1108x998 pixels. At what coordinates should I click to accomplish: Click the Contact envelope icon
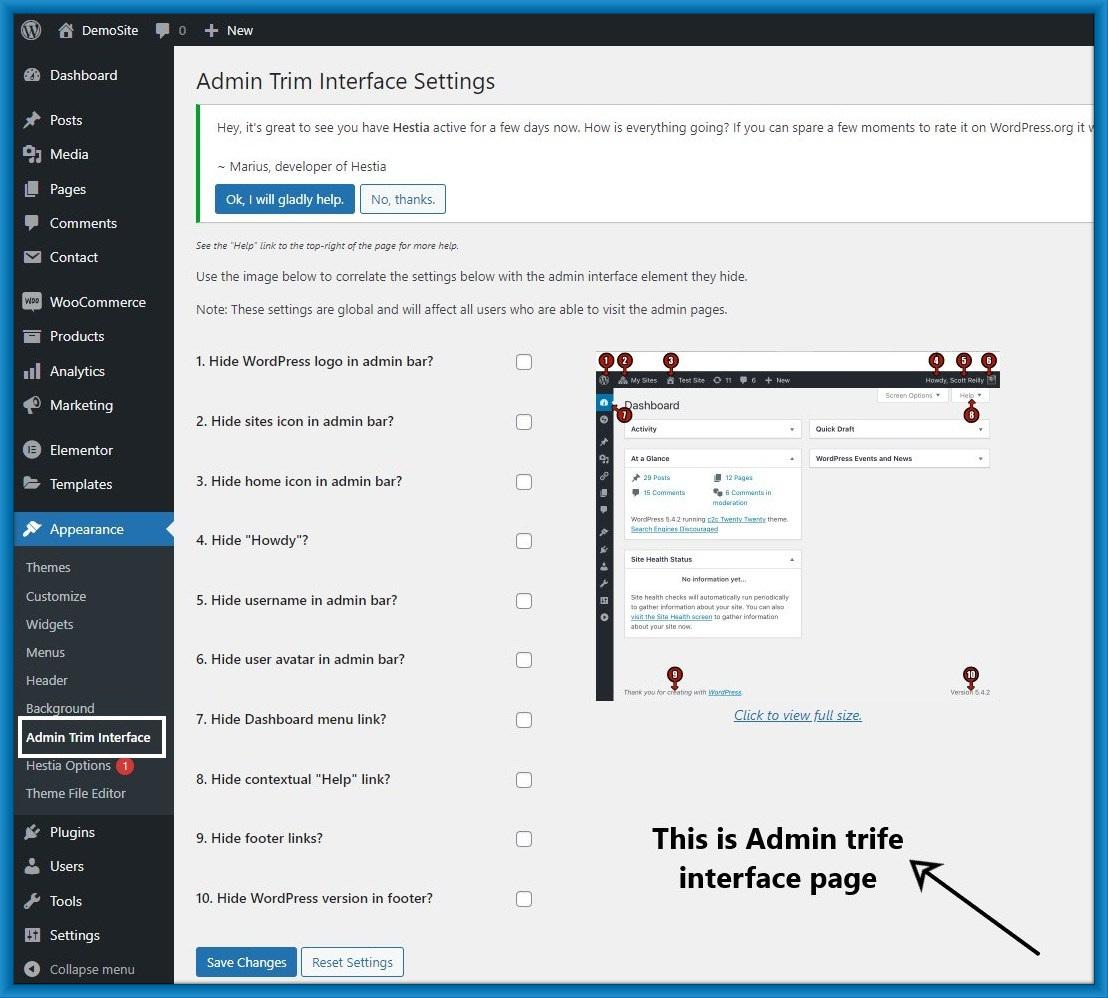click(32, 257)
